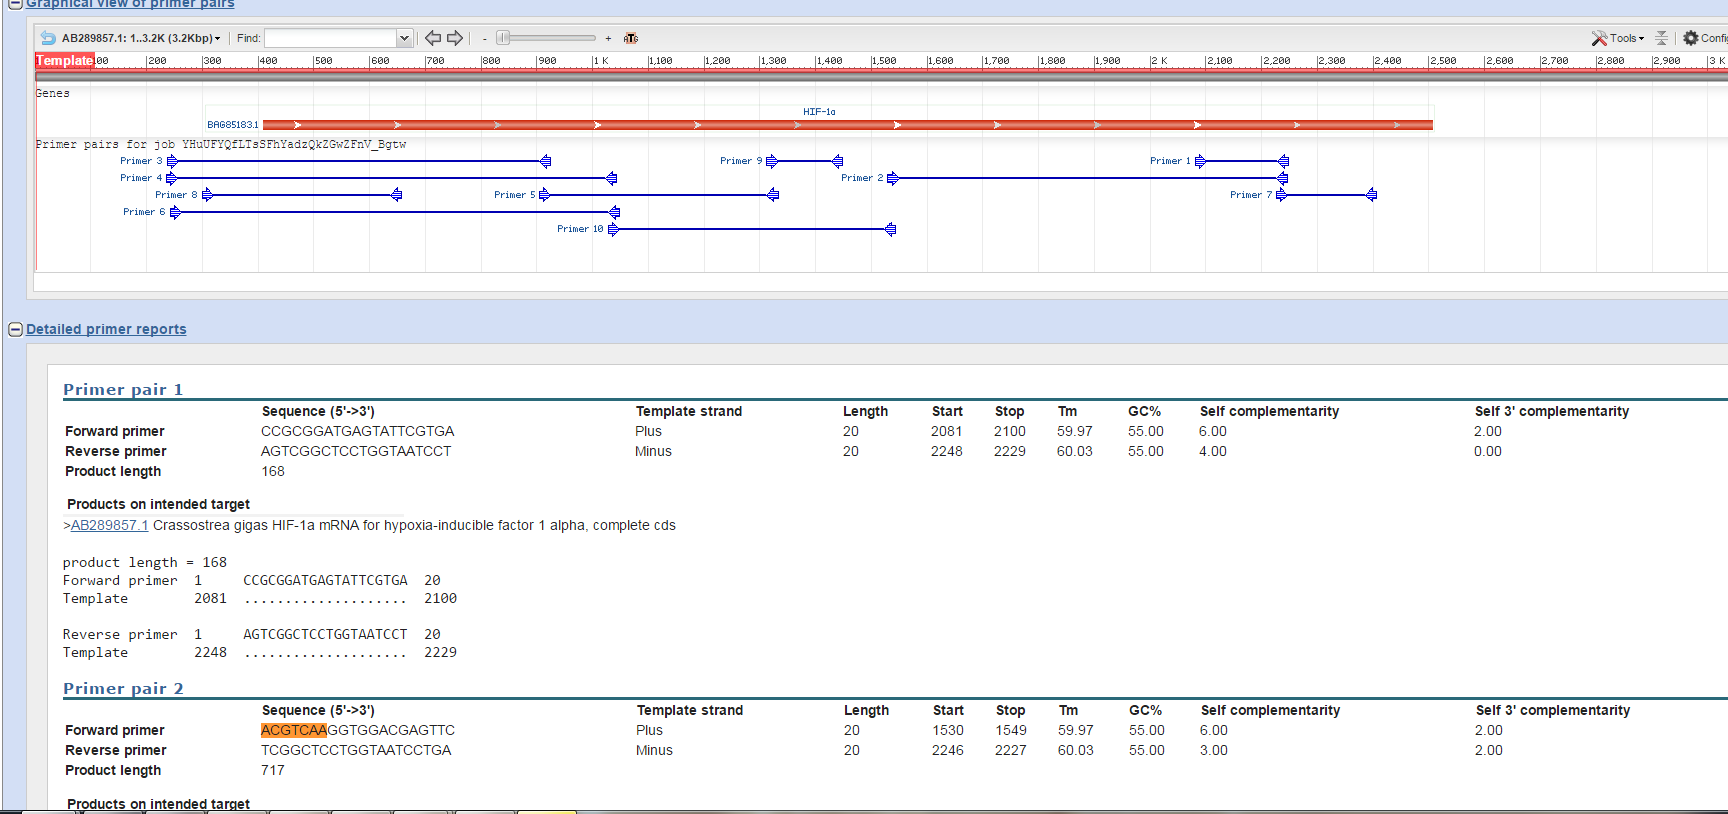Click Detailed primer reports link
The height and width of the screenshot is (814, 1728).
pyautogui.click(x=106, y=329)
